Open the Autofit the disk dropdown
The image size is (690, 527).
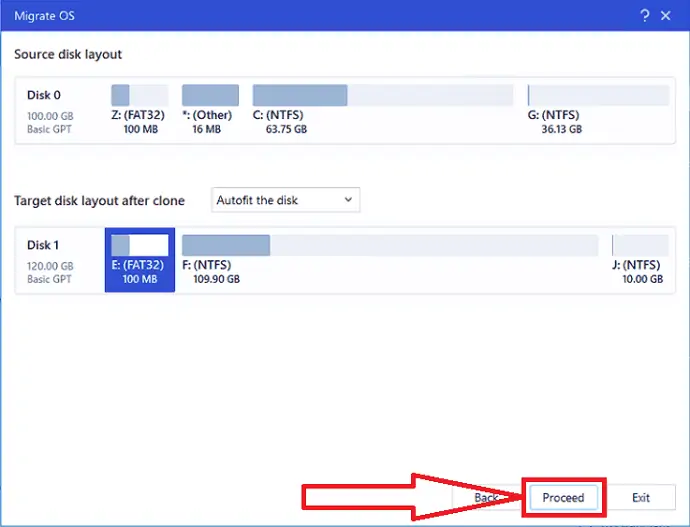click(286, 200)
